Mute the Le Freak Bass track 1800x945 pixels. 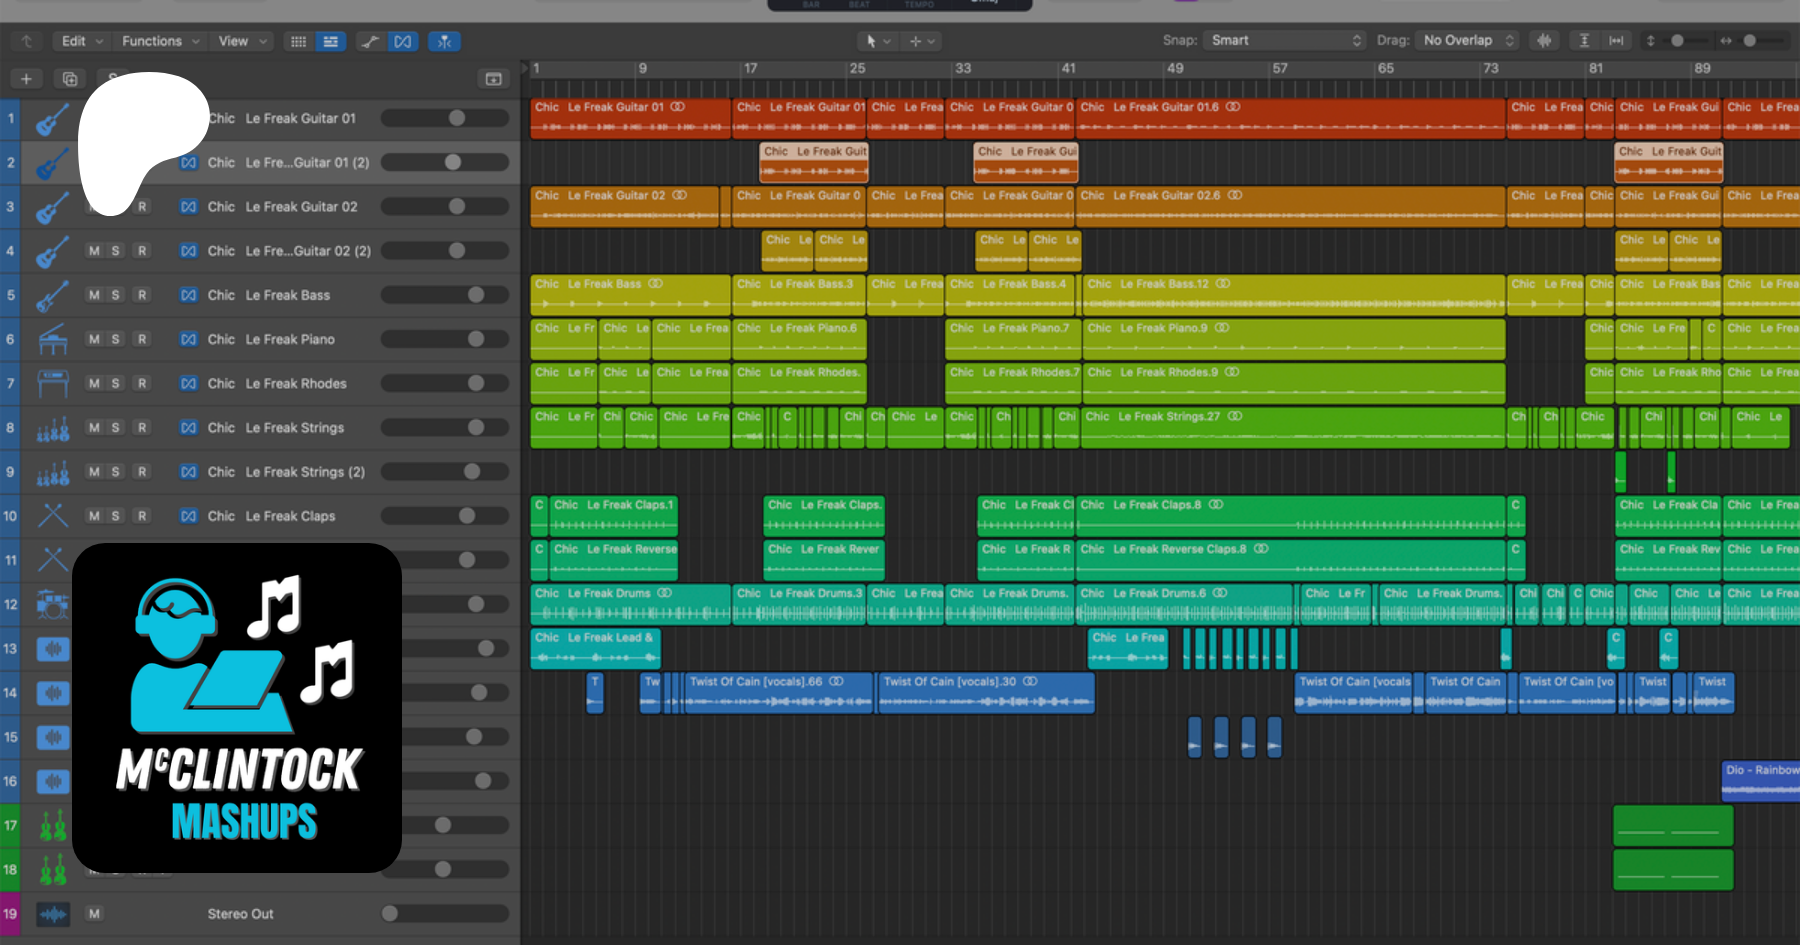click(x=94, y=295)
